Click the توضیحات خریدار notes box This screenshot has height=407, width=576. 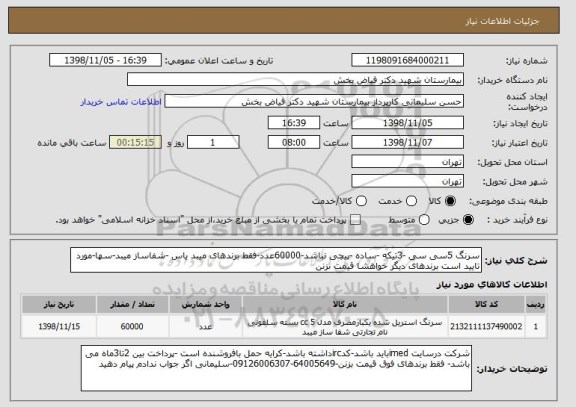pyautogui.click(x=276, y=368)
